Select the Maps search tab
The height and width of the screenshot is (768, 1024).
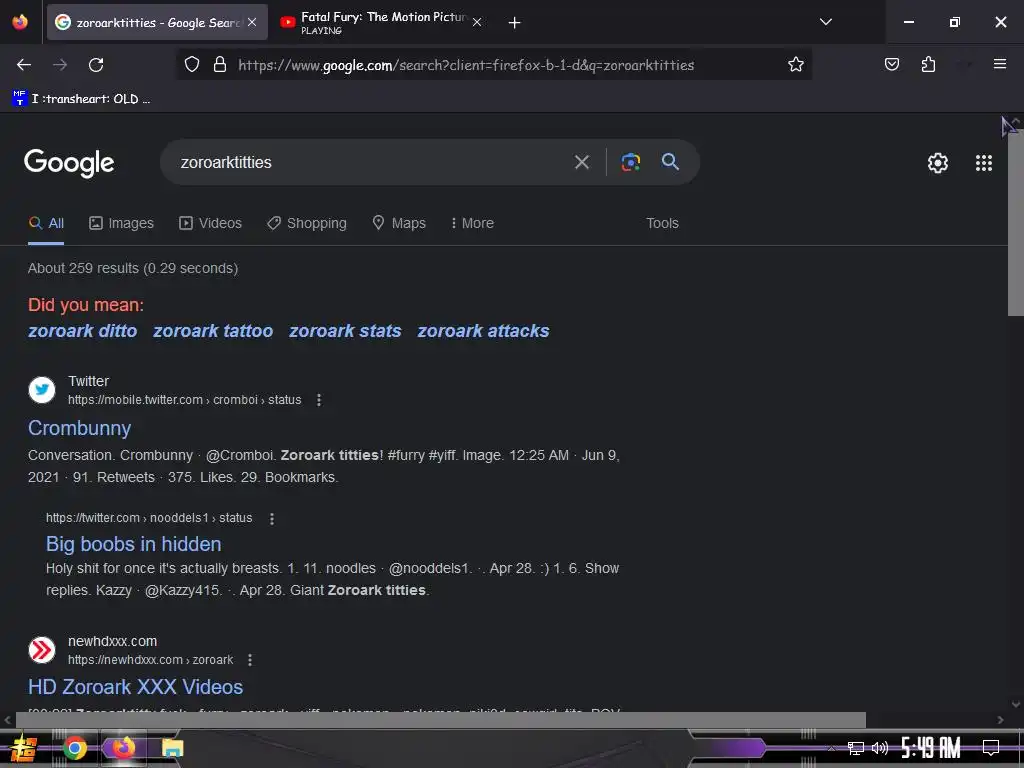coord(399,223)
